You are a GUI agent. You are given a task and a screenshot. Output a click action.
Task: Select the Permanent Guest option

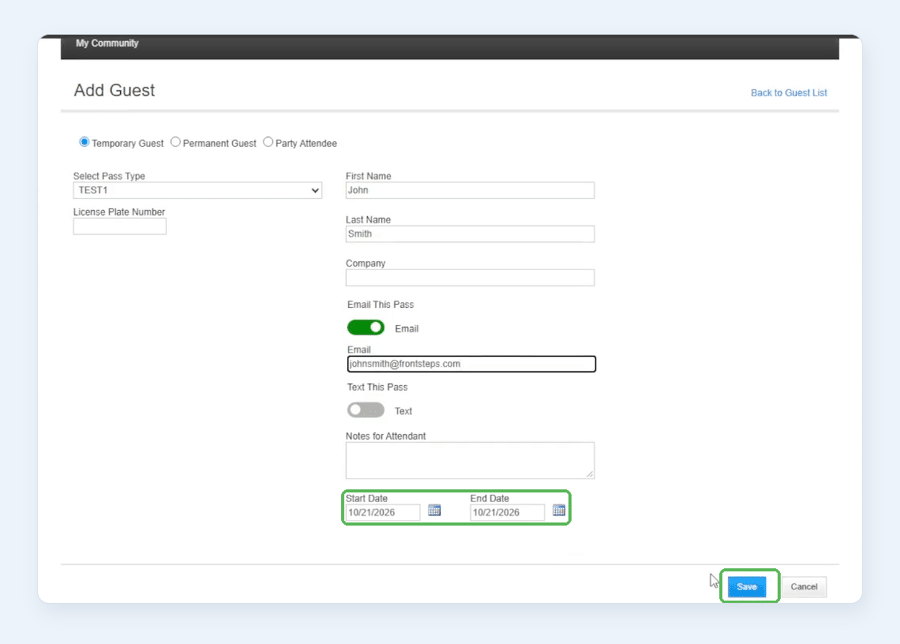tap(176, 142)
